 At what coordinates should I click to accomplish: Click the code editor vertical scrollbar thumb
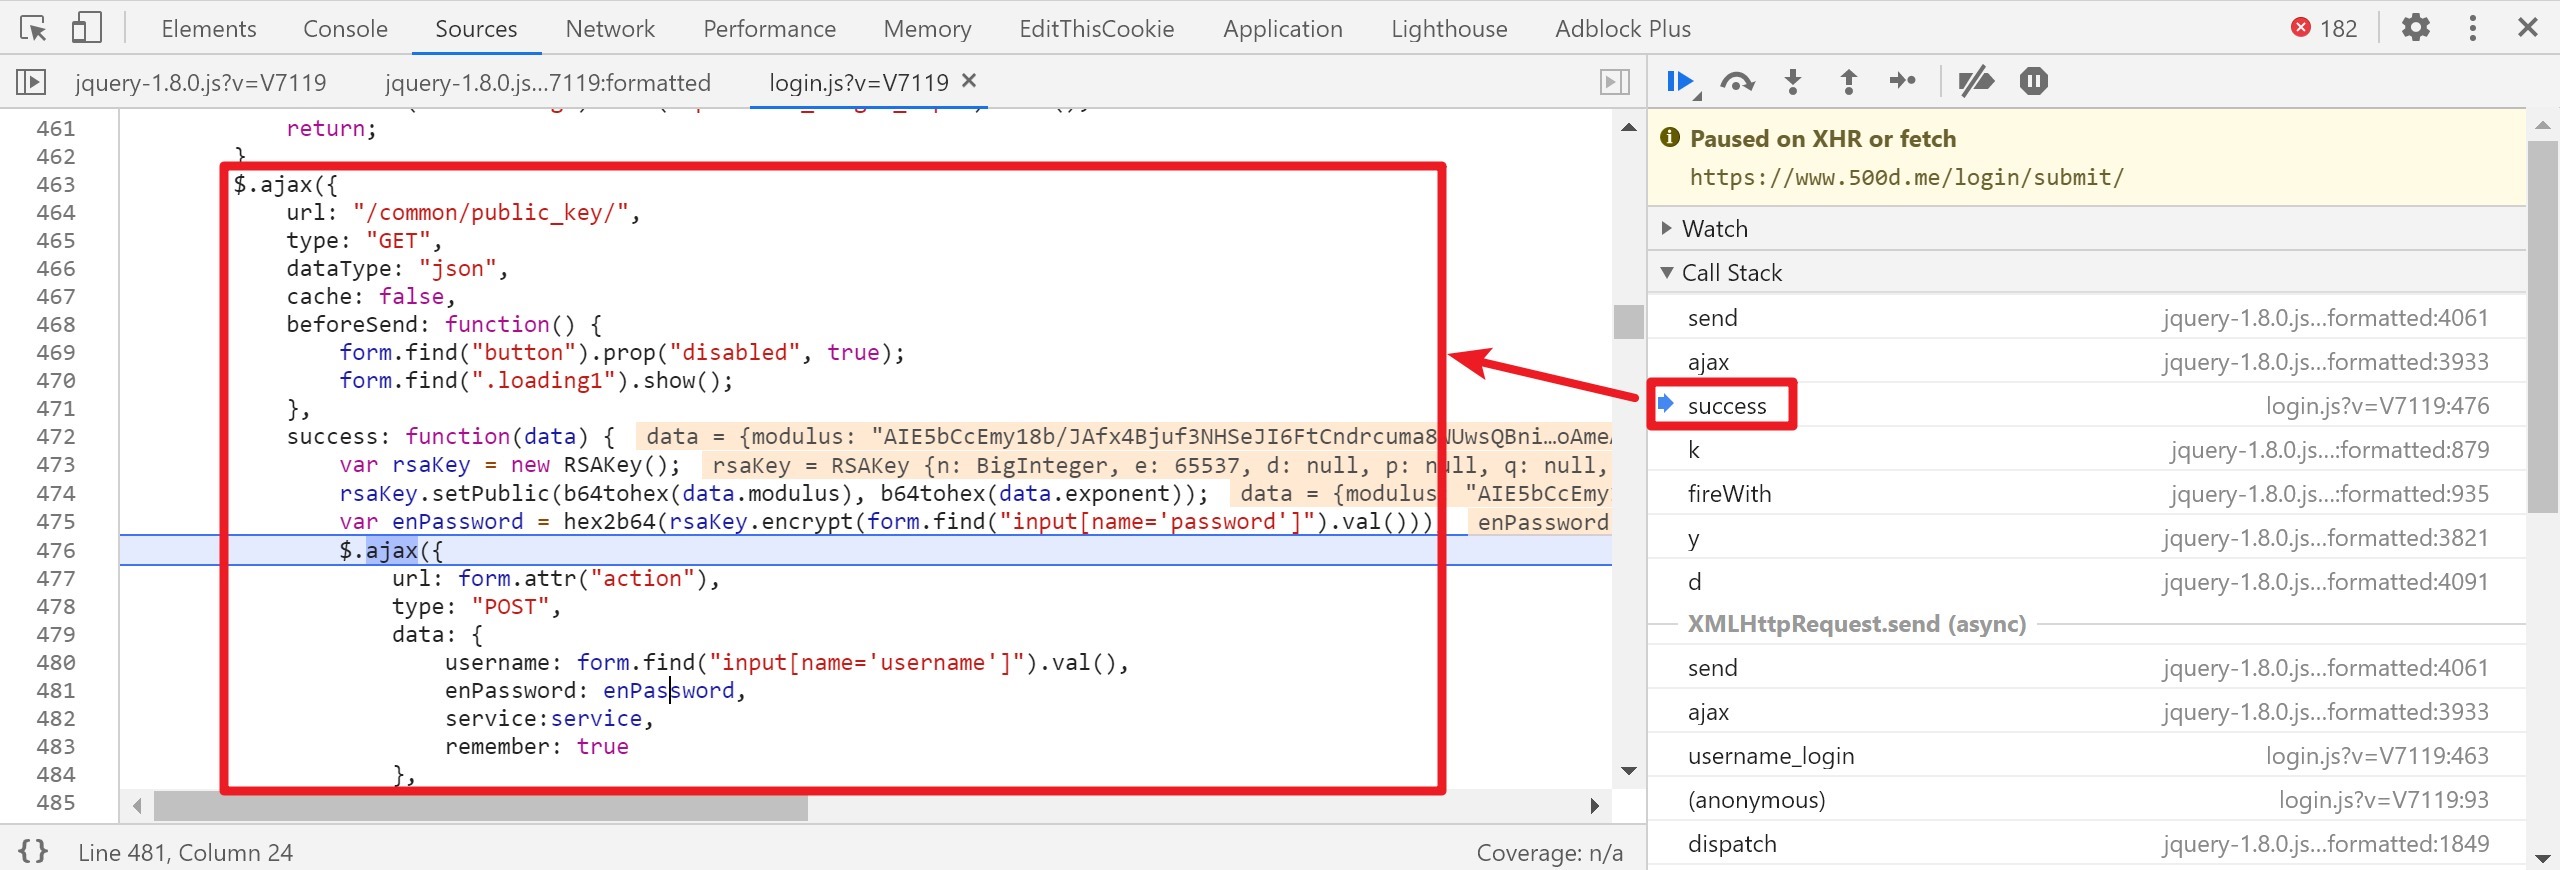[1628, 322]
